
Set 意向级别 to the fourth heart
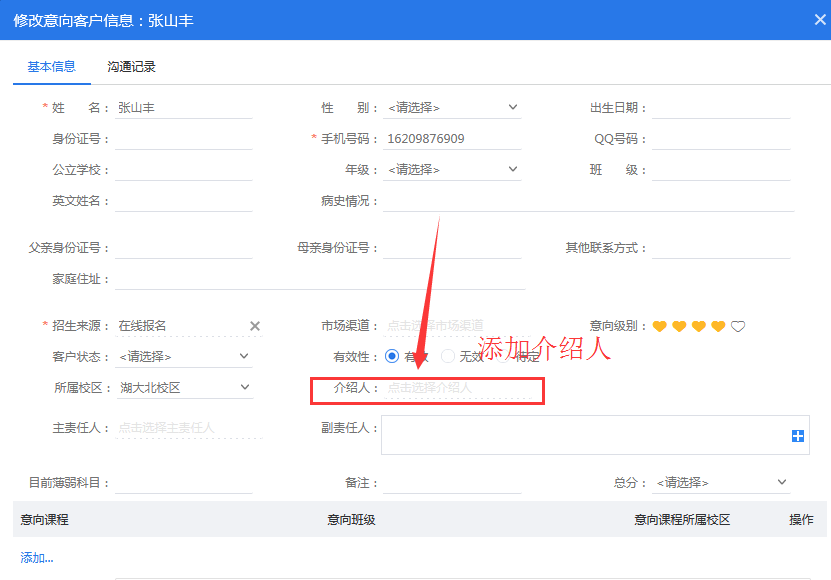coord(718,326)
